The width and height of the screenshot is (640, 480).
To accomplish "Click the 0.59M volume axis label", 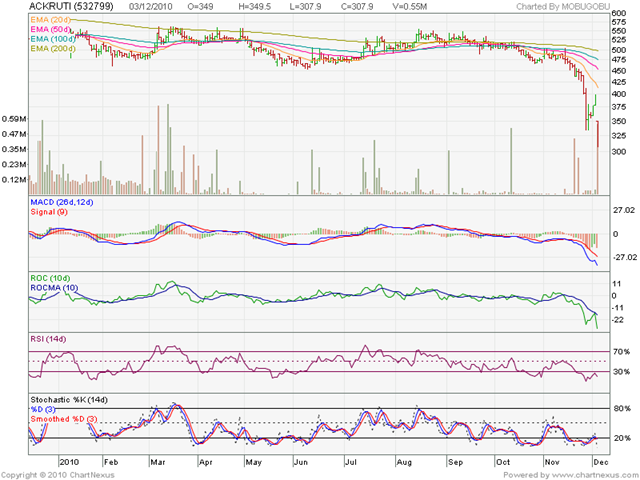I will tap(14, 119).
